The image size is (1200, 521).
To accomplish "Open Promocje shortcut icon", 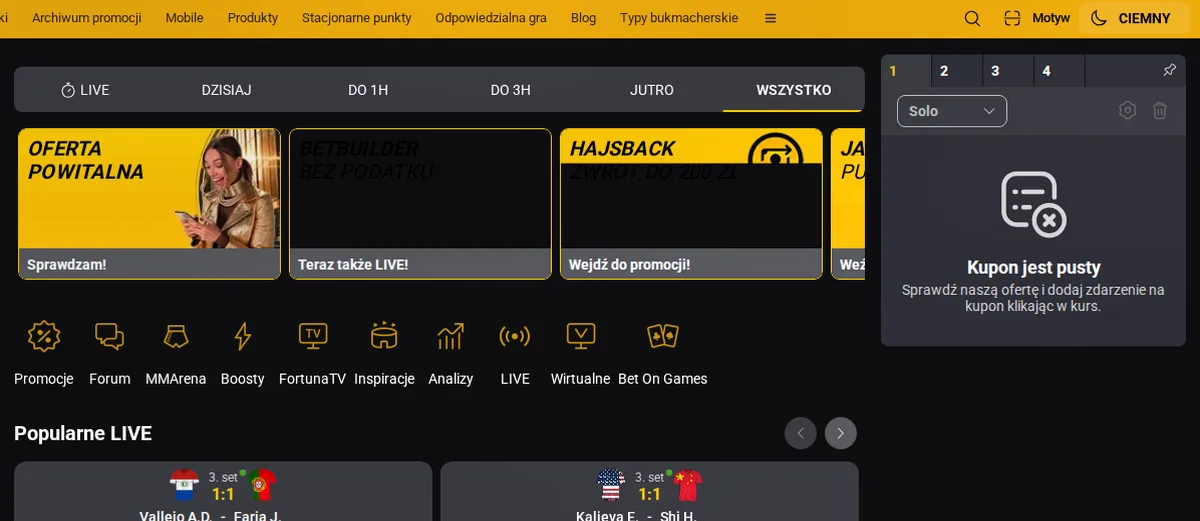I will (x=44, y=336).
